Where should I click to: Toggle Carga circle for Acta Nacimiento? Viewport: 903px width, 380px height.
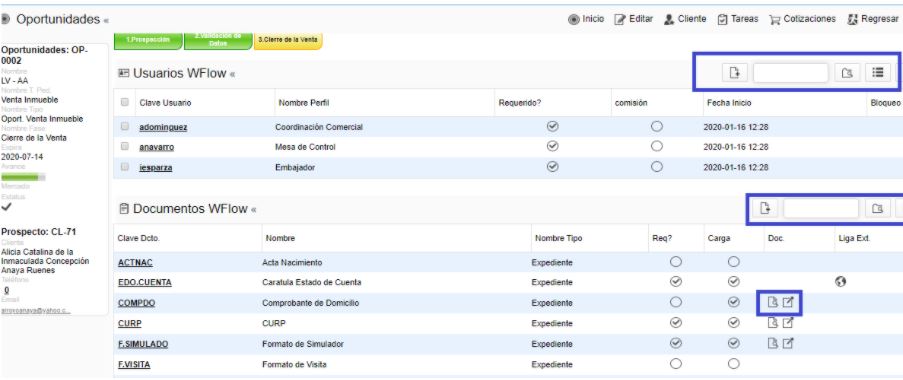pos(733,262)
